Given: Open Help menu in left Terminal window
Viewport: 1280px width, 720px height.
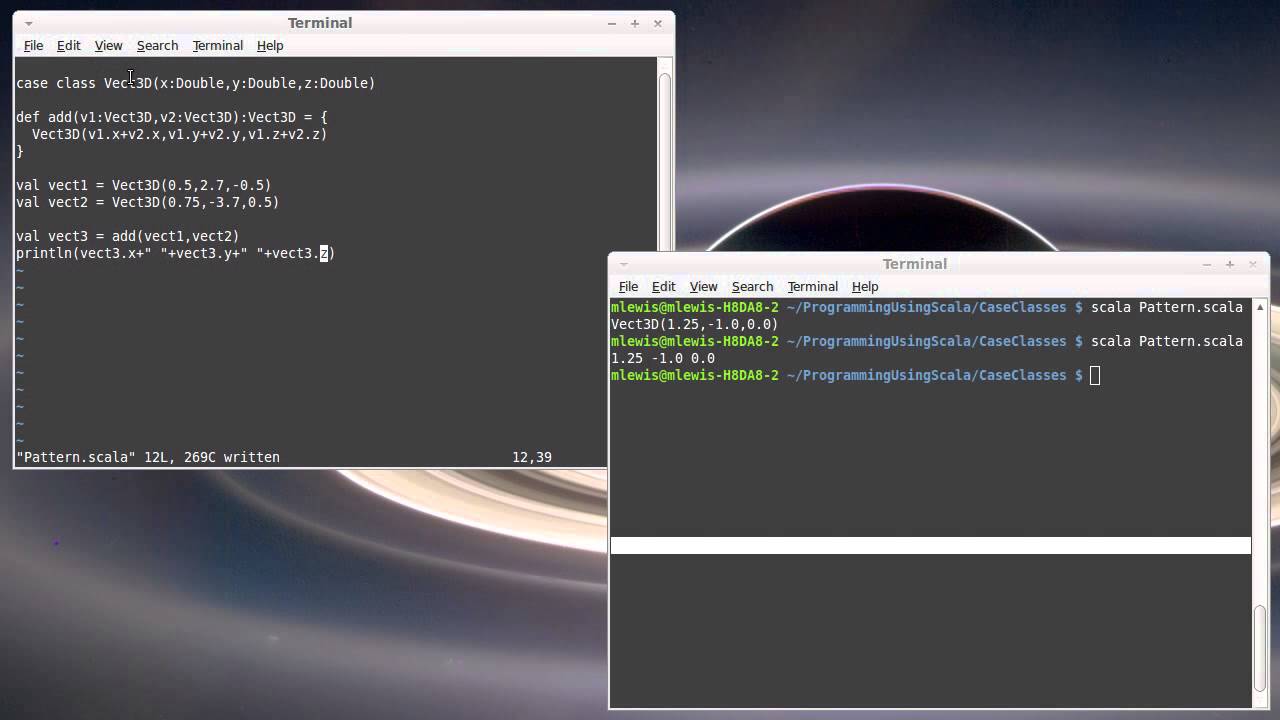Looking at the screenshot, I should pyautogui.click(x=270, y=45).
